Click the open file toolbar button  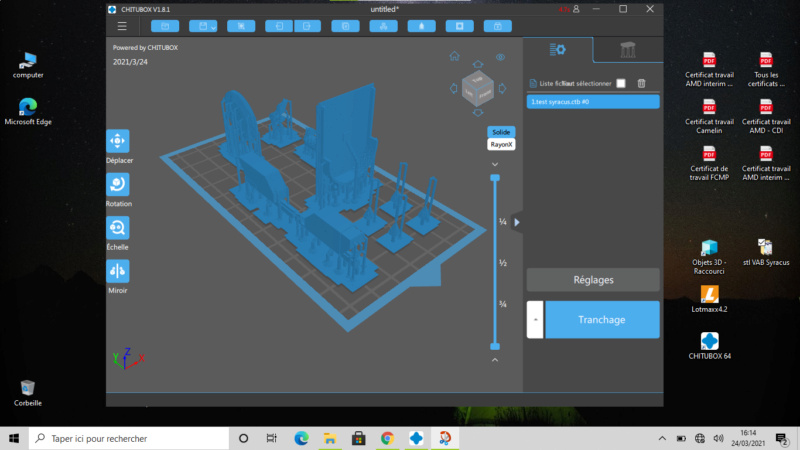pyautogui.click(x=165, y=26)
